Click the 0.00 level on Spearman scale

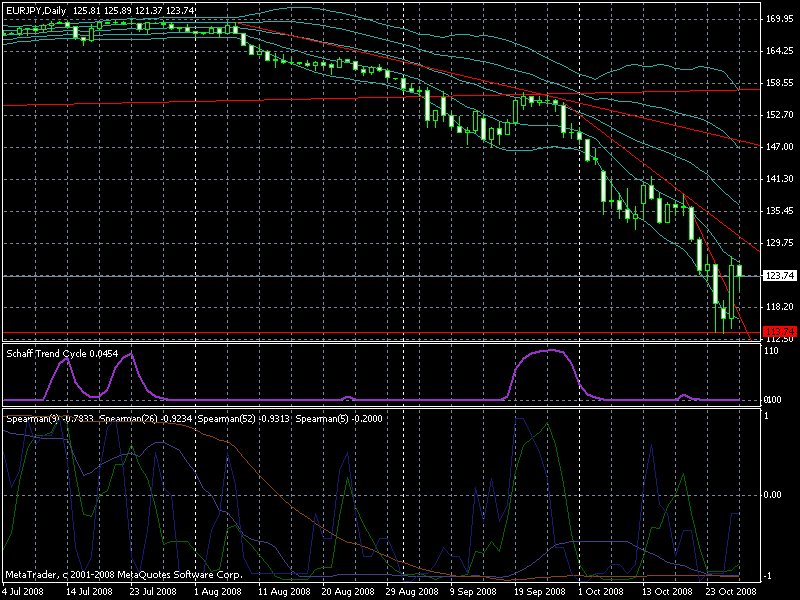pos(773,495)
